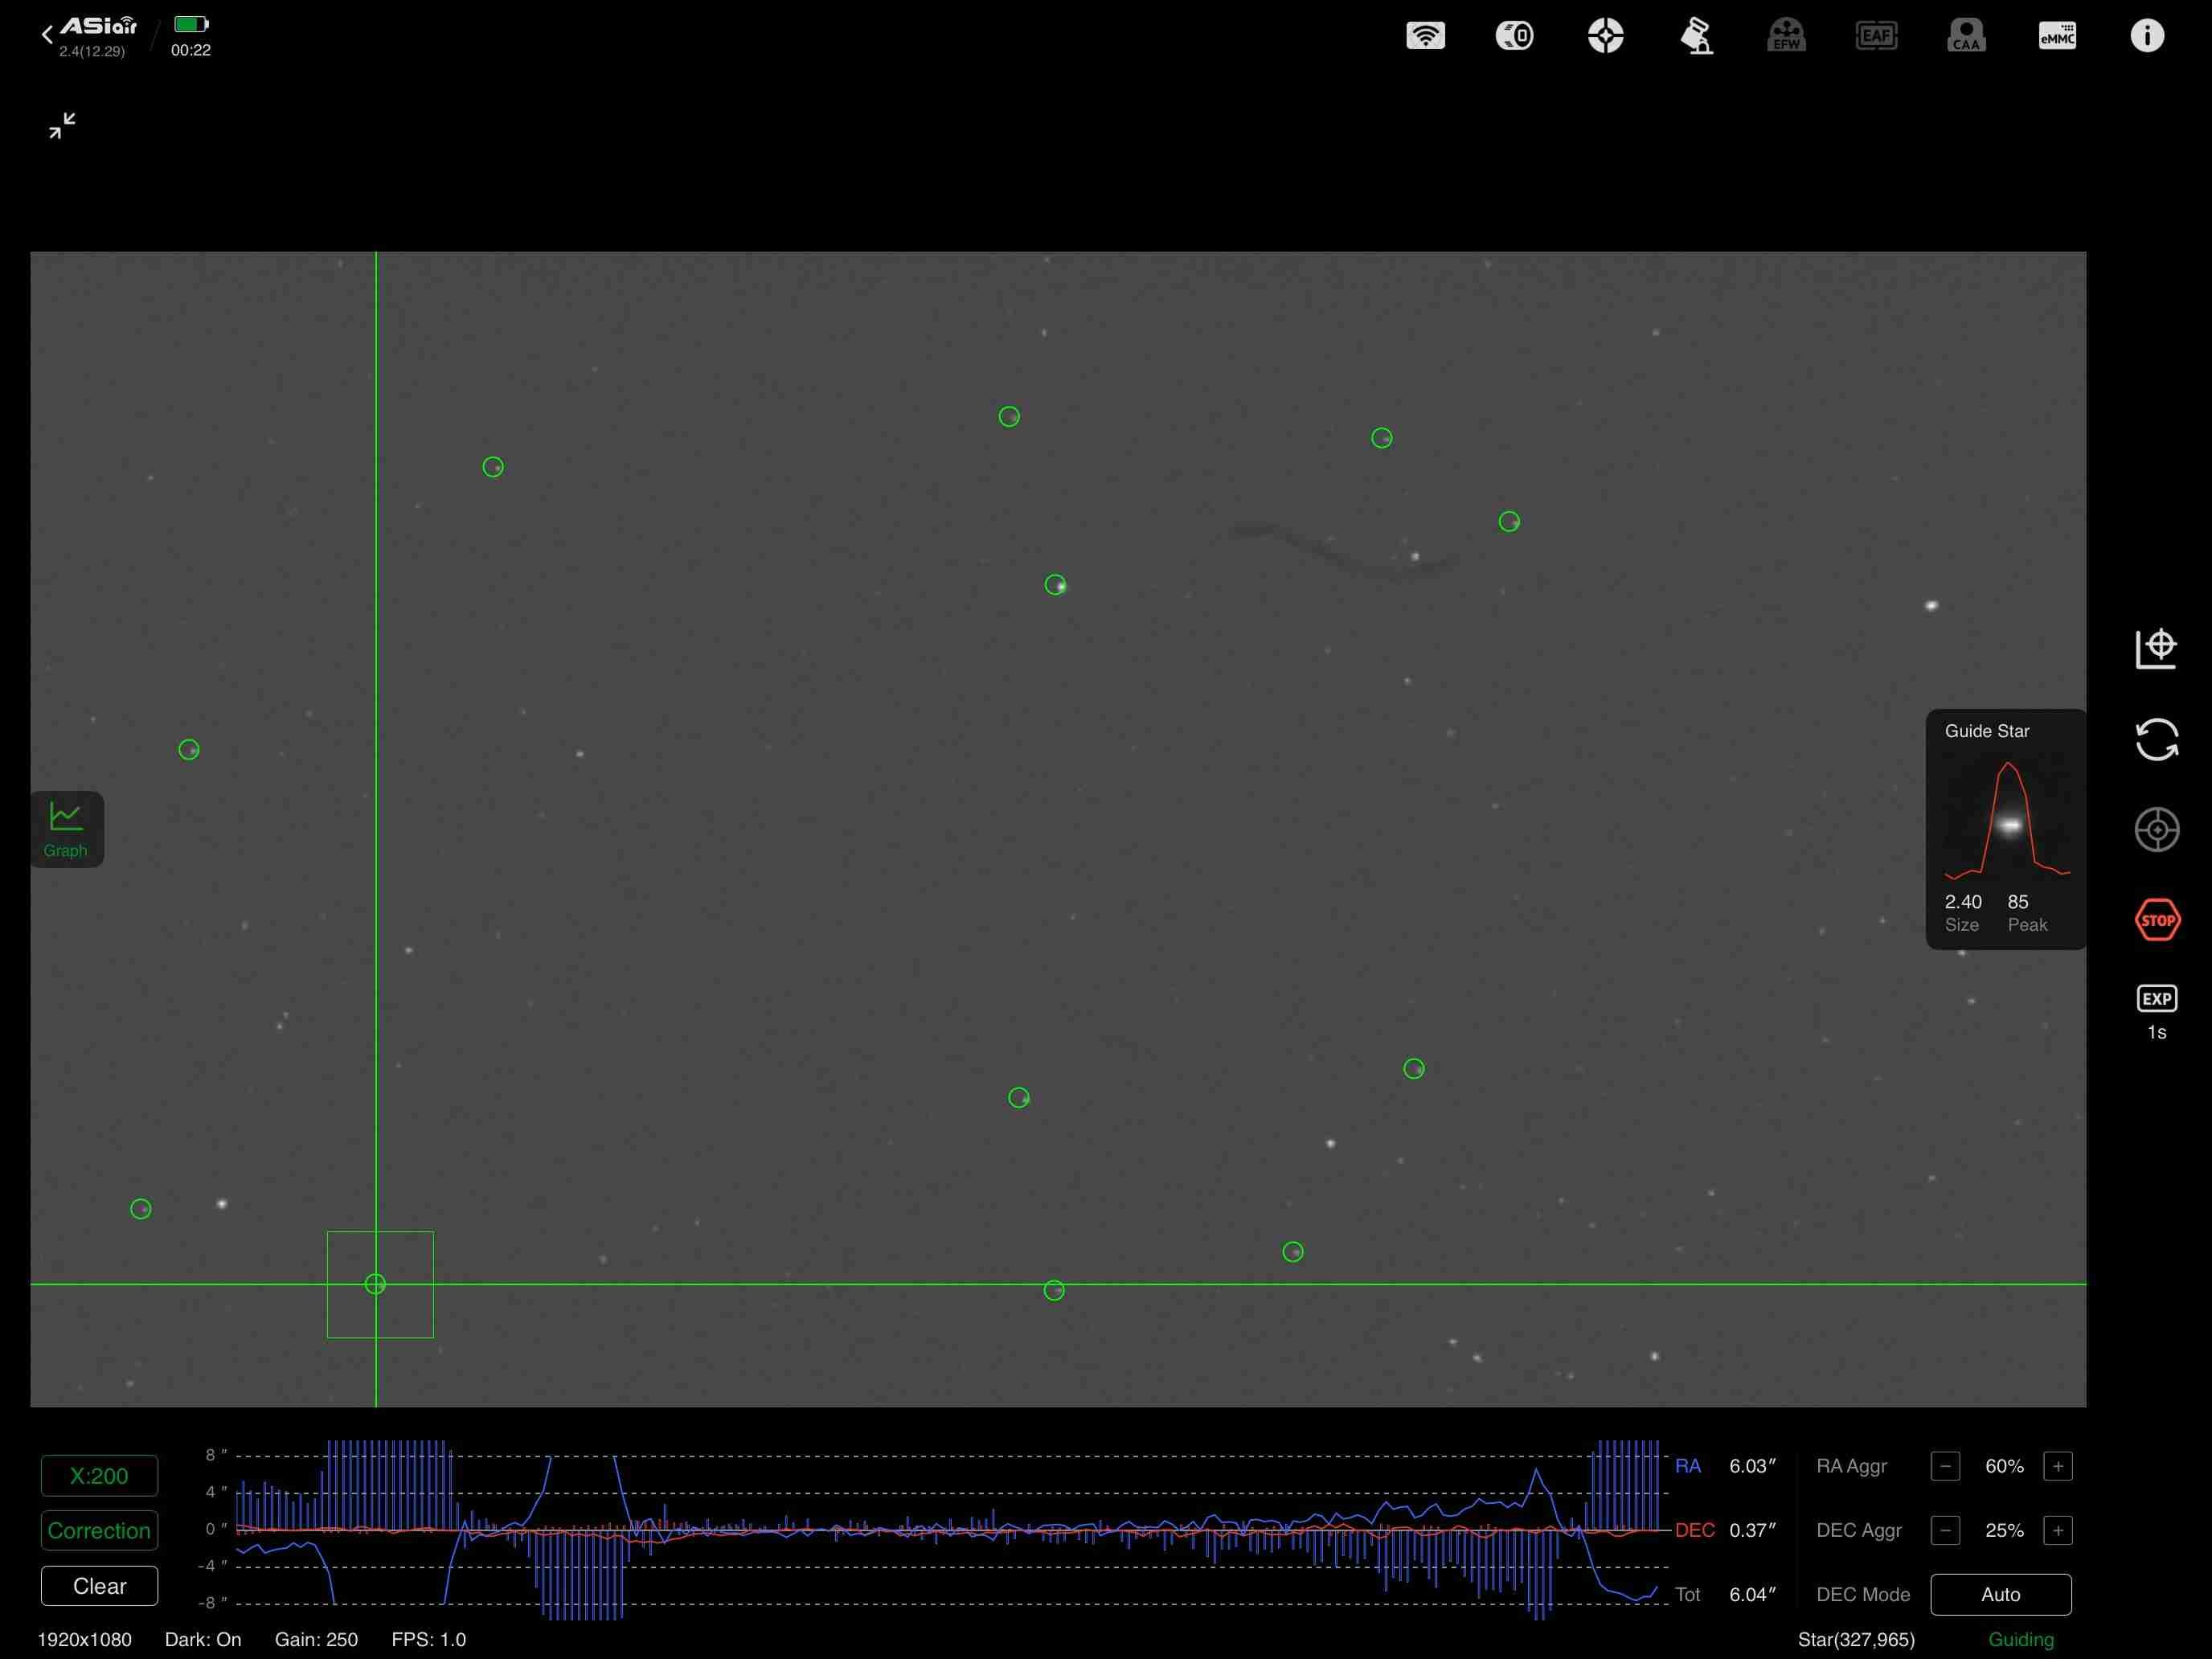Viewport: 2212px width, 1659px height.
Task: Open the EFW filter wheel icon
Action: (1786, 36)
